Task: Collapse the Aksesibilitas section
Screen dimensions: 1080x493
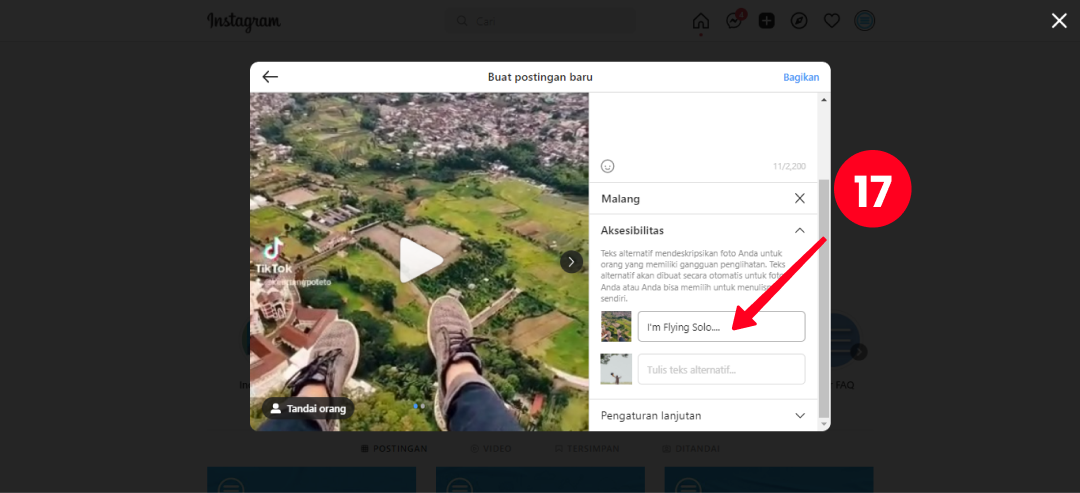Action: 800,230
